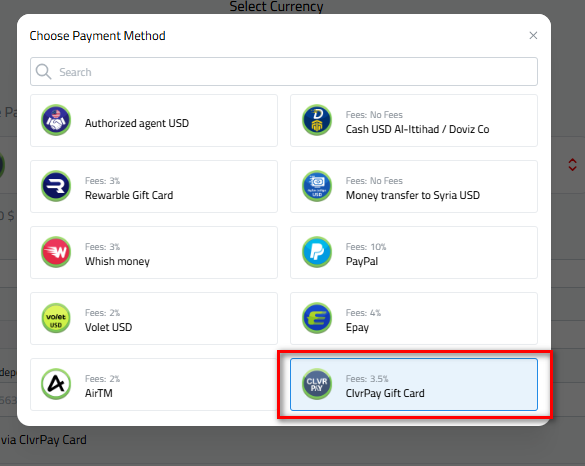
Task: Close the Choose Payment Method dialog
Action: pos(533,35)
